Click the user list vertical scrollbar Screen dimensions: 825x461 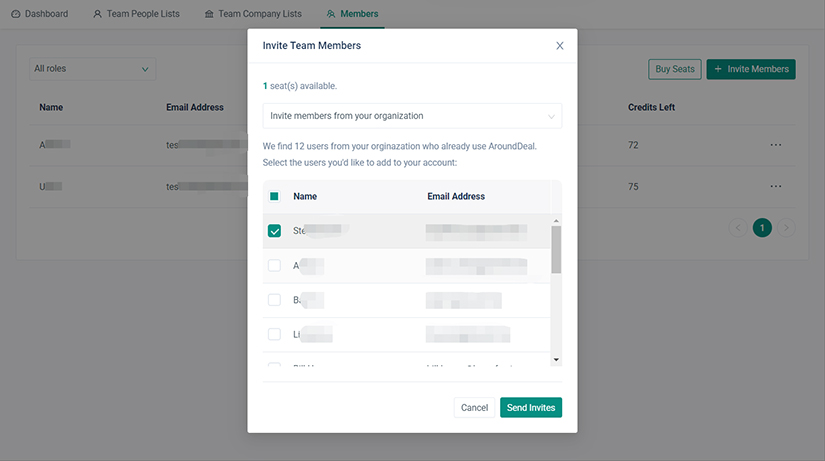tap(556, 249)
